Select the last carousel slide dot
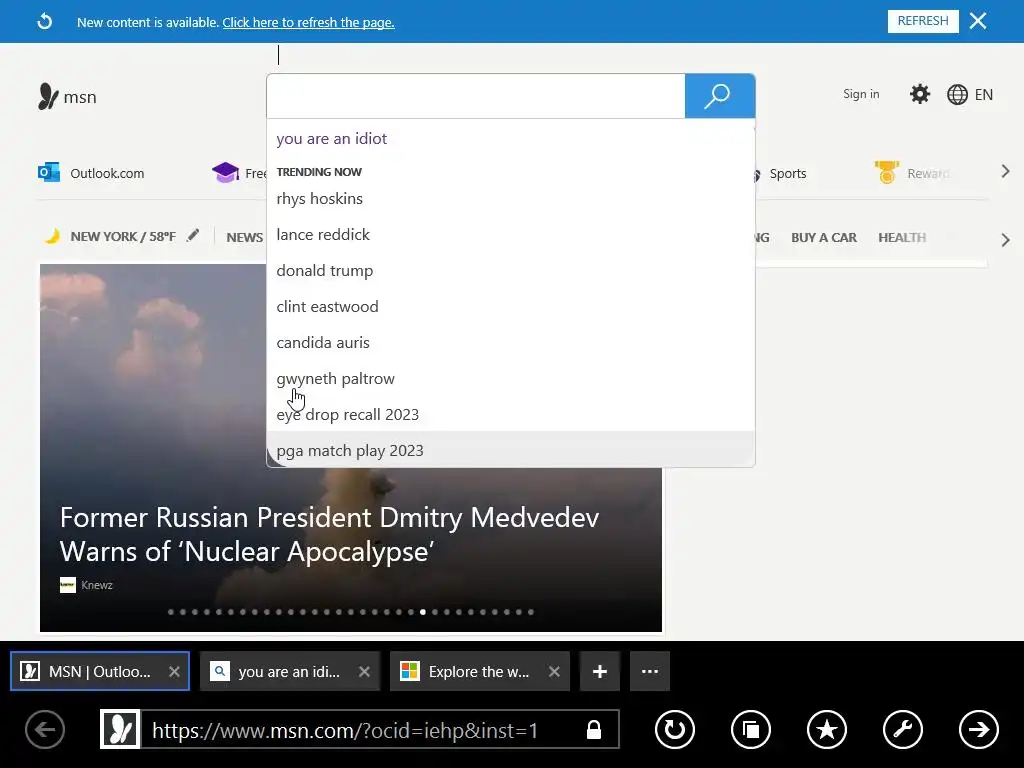Viewport: 1024px width, 768px height. click(531, 612)
